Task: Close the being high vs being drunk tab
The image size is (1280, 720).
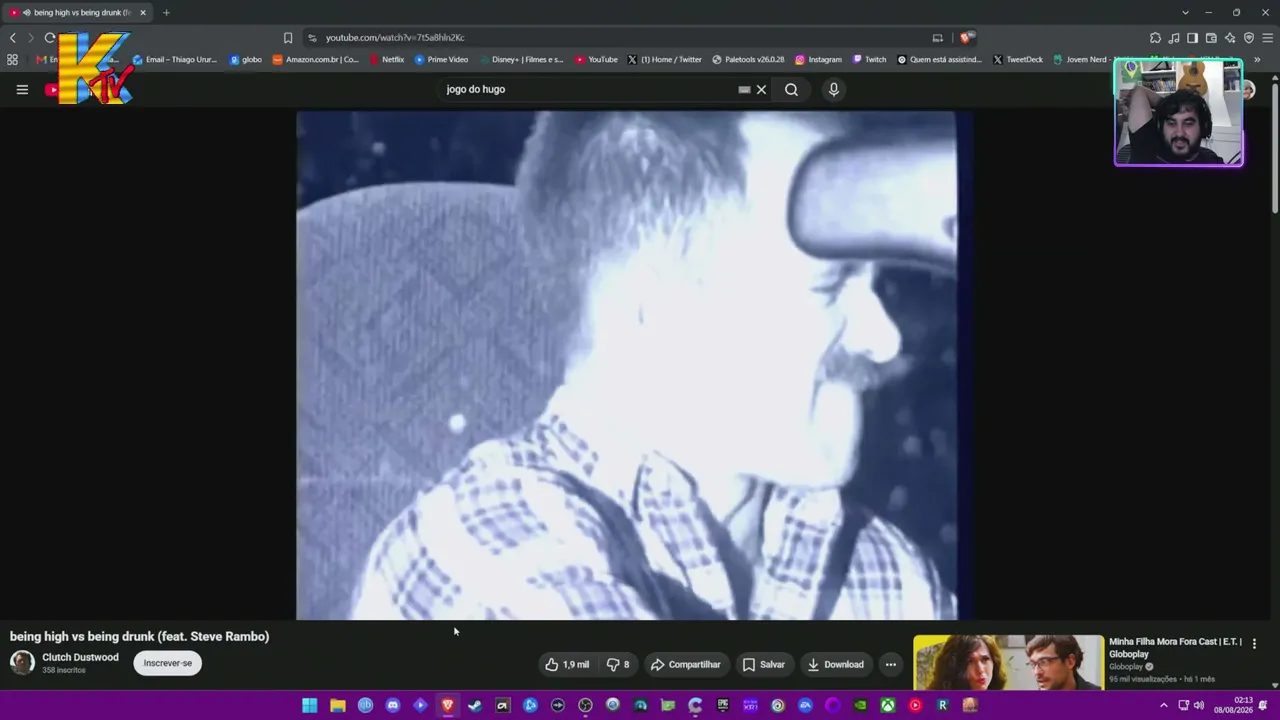Action: (x=143, y=13)
